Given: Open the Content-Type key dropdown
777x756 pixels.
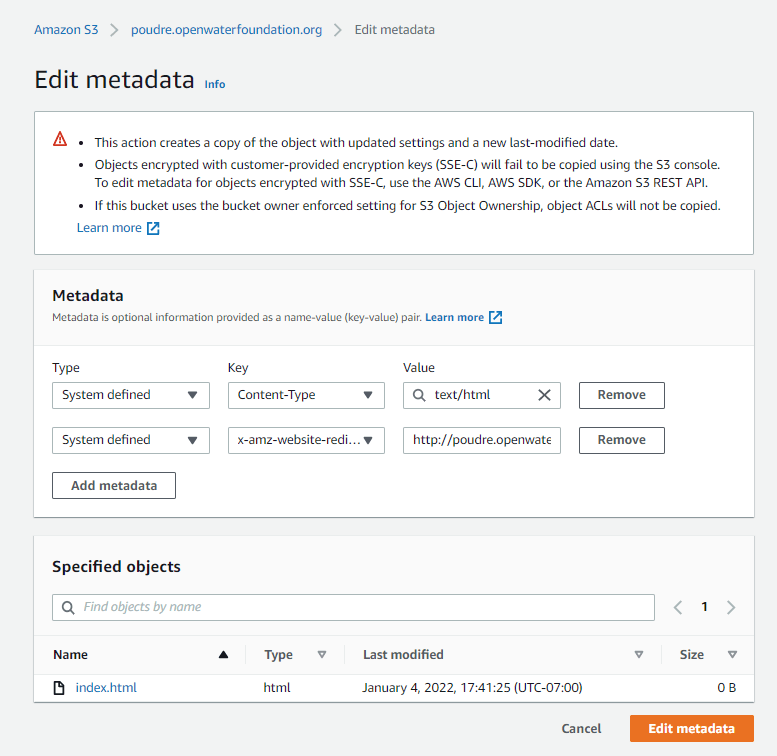Looking at the screenshot, I should (x=306, y=395).
